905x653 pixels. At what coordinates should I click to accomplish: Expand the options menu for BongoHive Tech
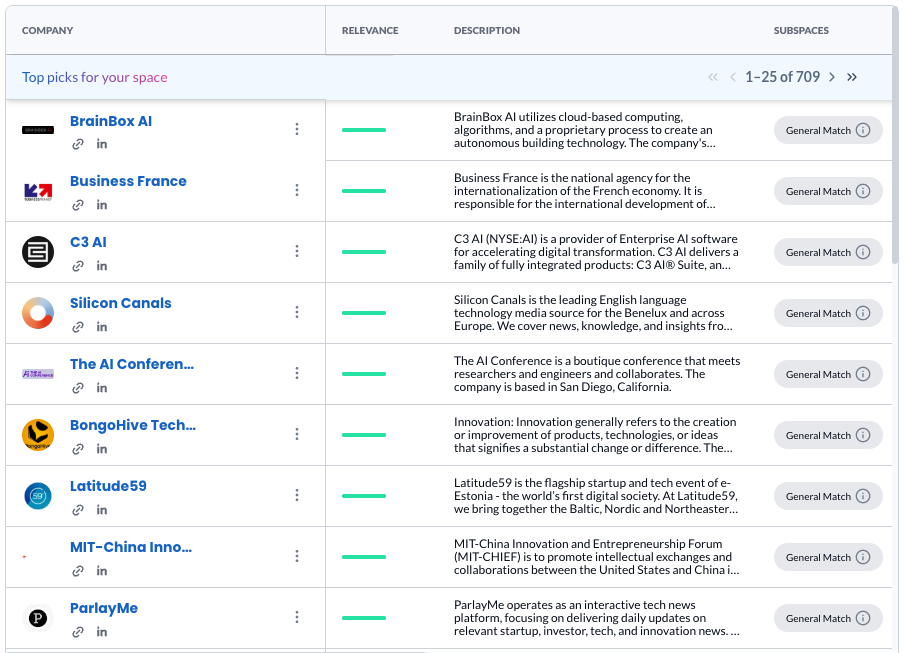point(297,434)
